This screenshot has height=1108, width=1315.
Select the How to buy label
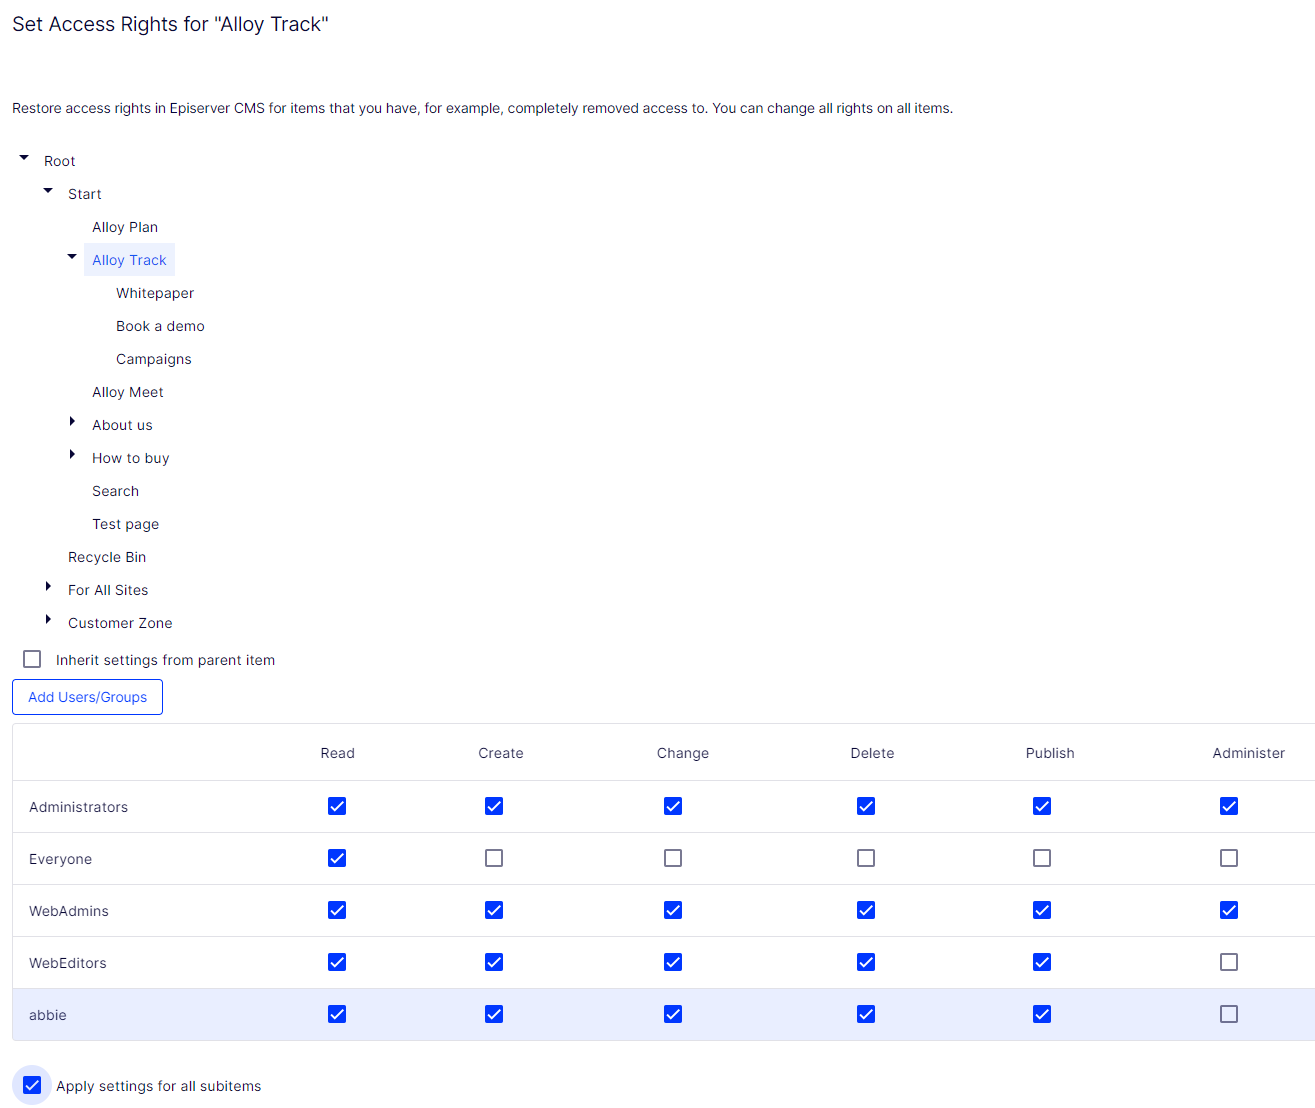coord(131,458)
